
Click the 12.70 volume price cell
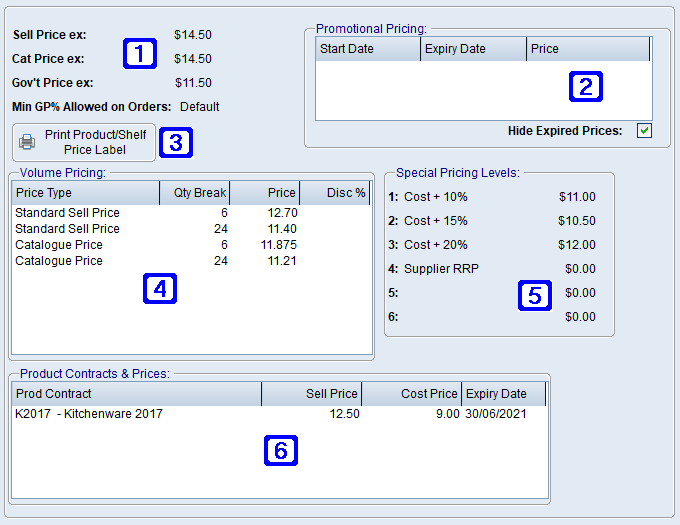282,213
